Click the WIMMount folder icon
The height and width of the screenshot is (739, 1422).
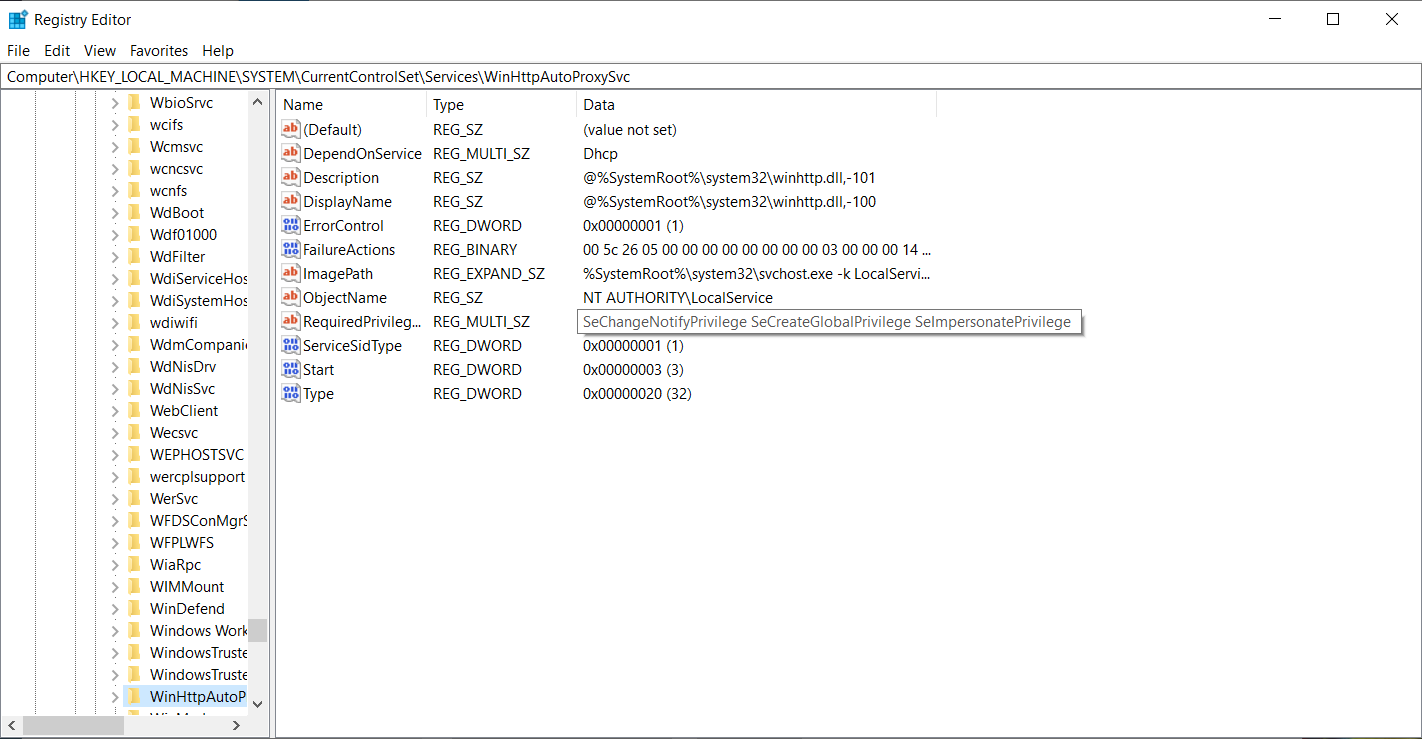tap(135, 586)
